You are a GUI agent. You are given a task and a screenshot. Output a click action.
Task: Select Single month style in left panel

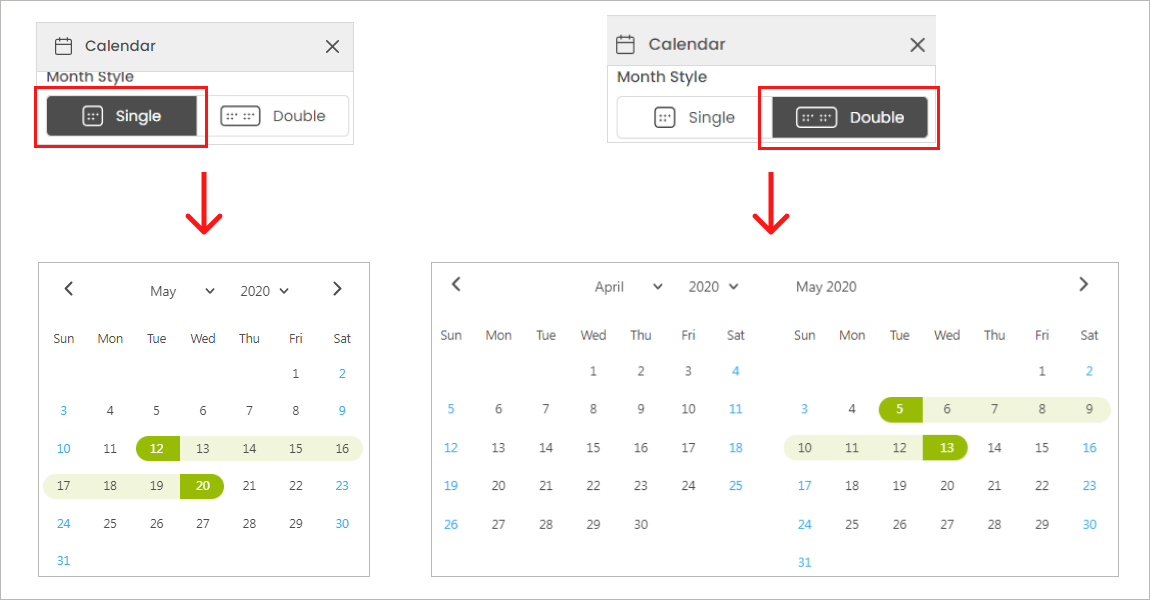point(121,116)
